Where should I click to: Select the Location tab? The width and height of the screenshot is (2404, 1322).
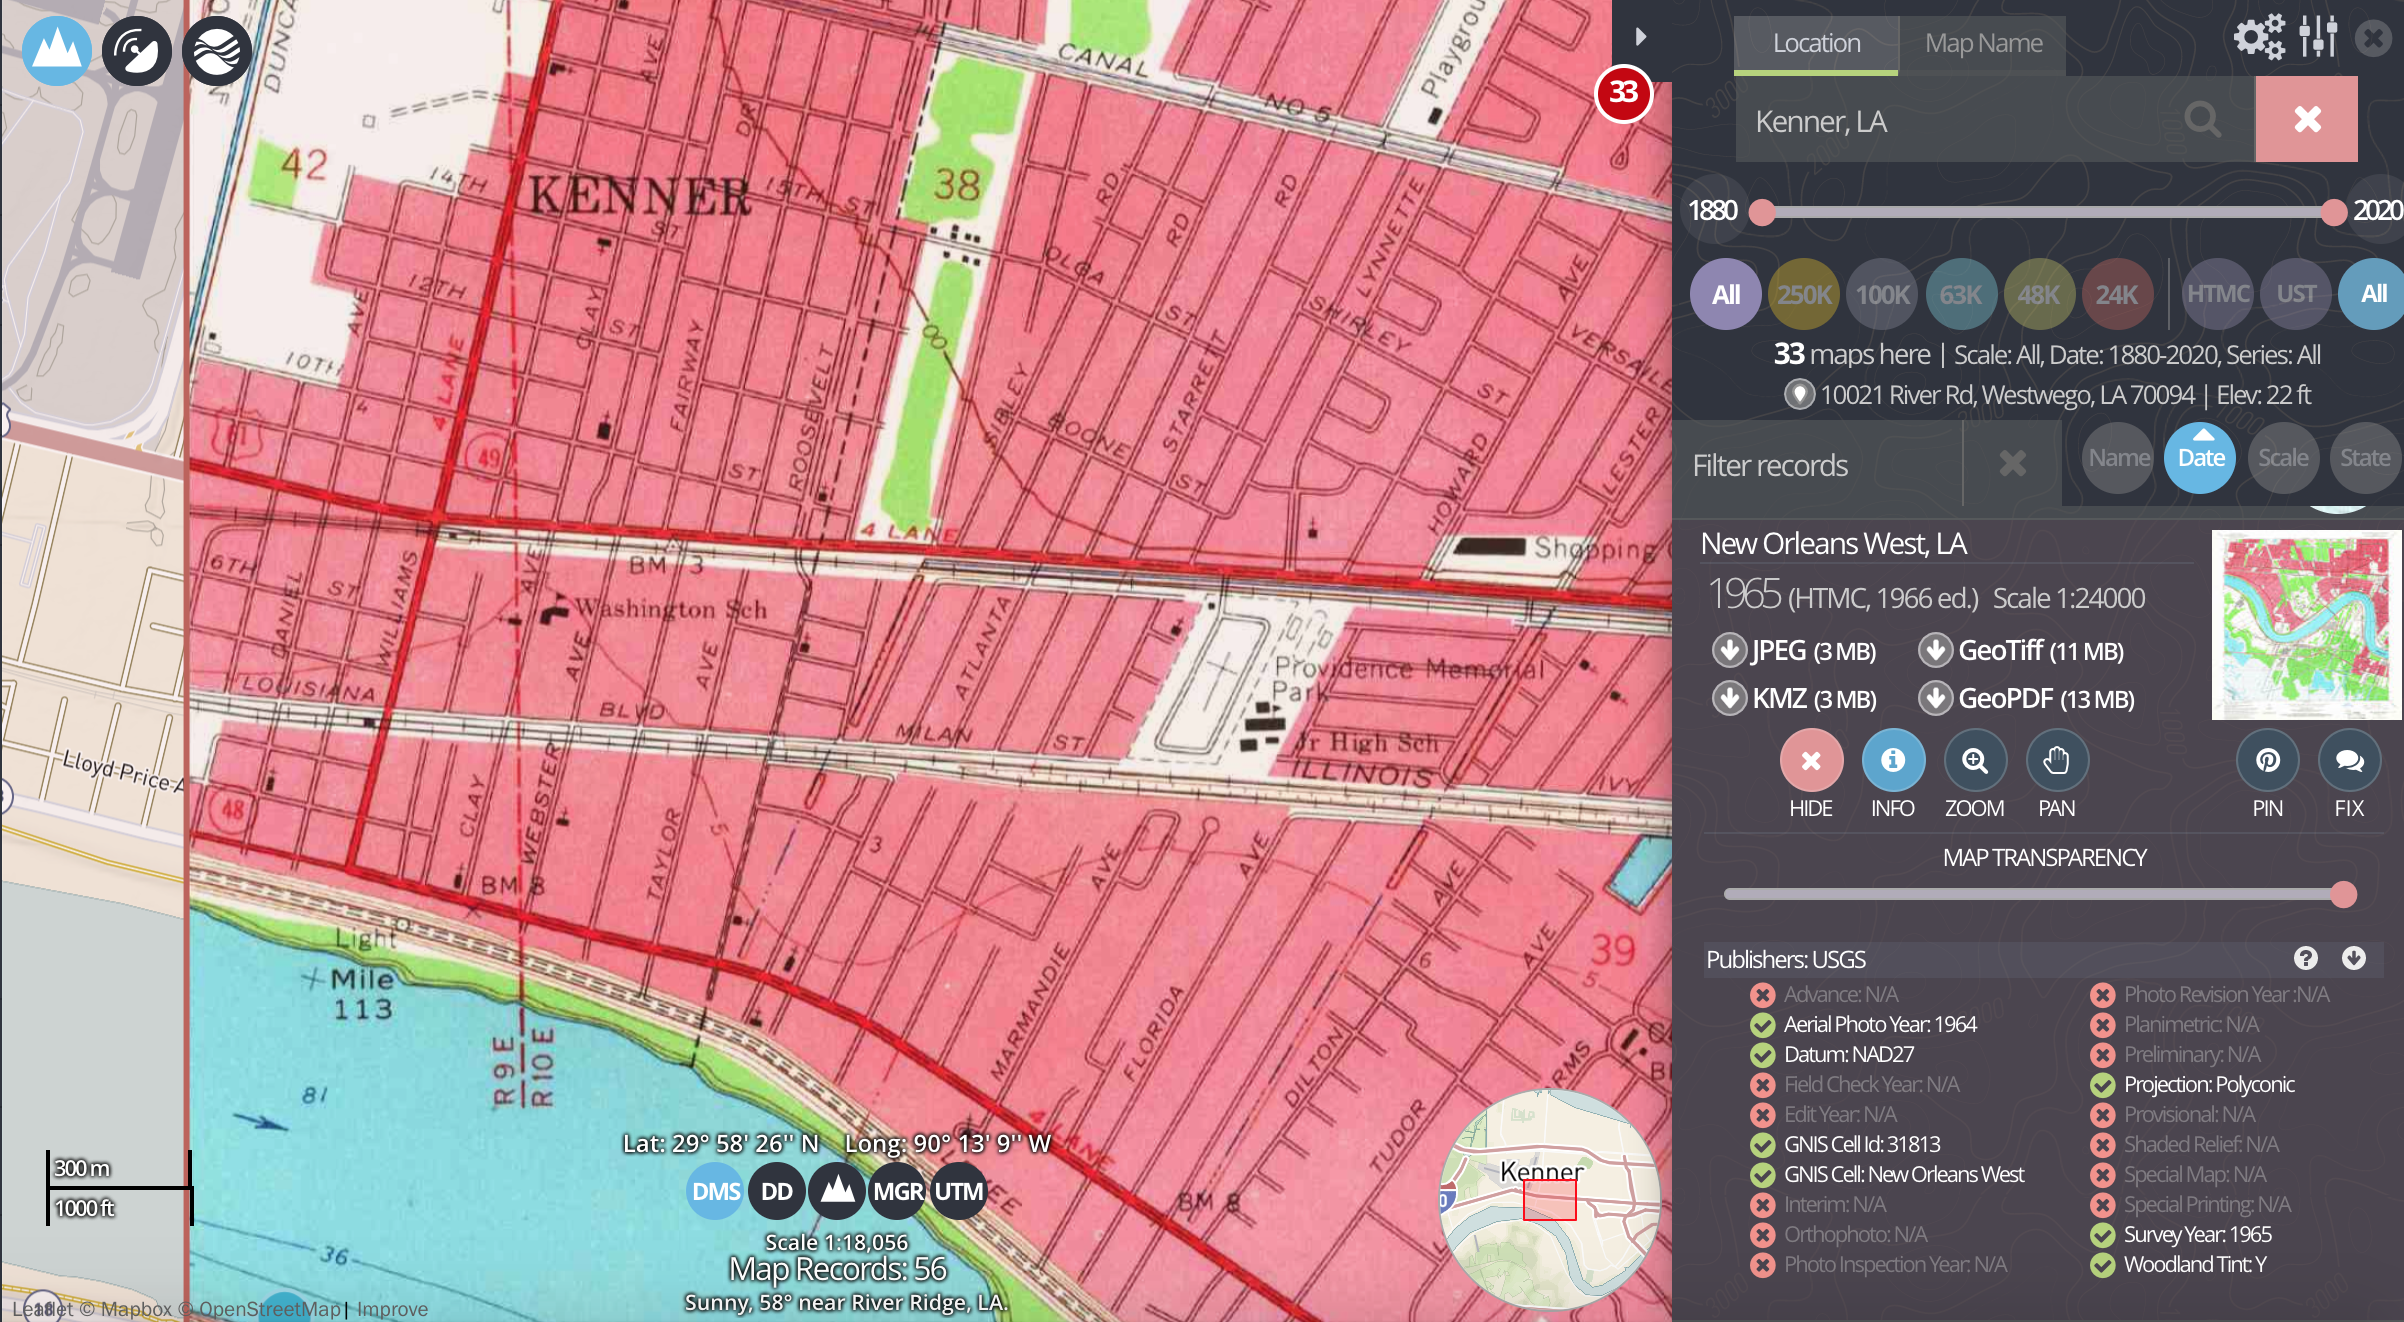(x=1816, y=44)
